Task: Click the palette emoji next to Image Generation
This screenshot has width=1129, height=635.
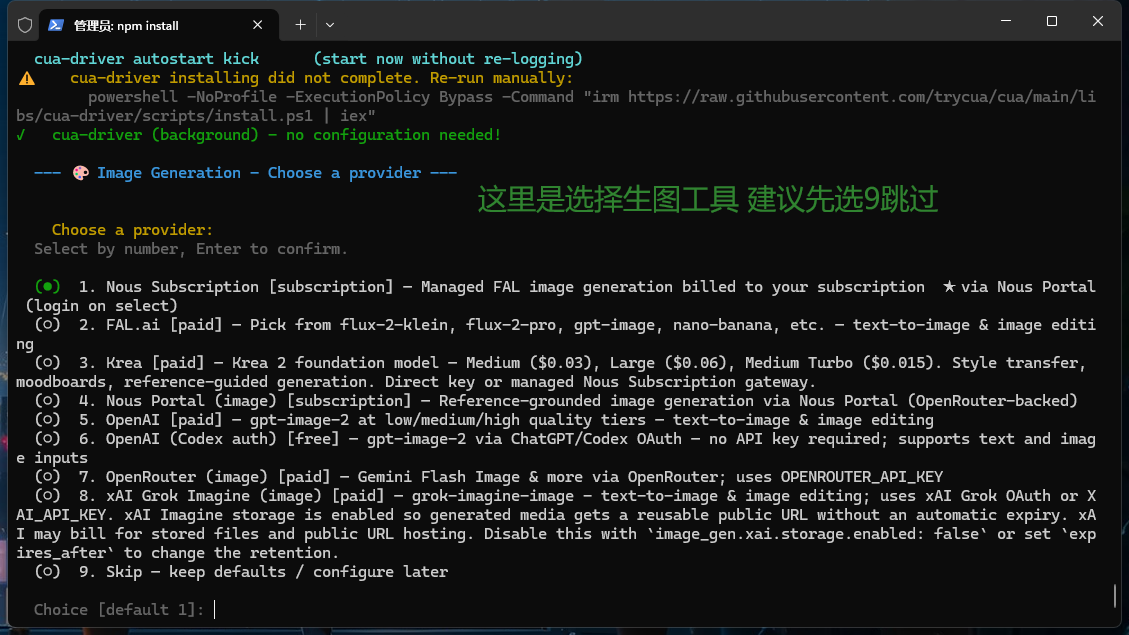Action: click(x=81, y=173)
